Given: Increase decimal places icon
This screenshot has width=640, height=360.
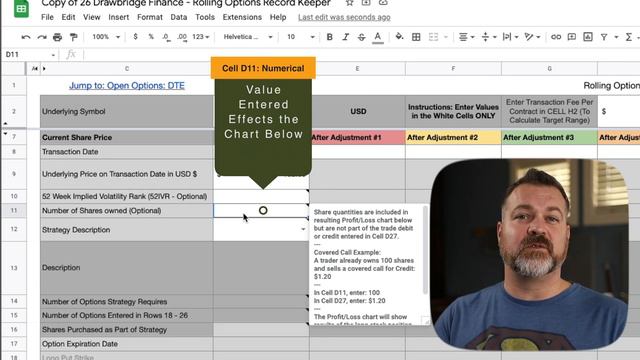Looking at the screenshot, I should (182, 37).
